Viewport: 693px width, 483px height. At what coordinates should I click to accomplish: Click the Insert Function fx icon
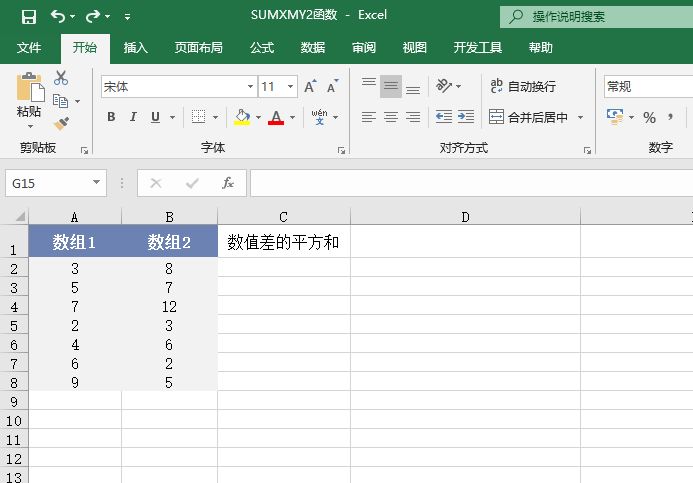(x=228, y=183)
